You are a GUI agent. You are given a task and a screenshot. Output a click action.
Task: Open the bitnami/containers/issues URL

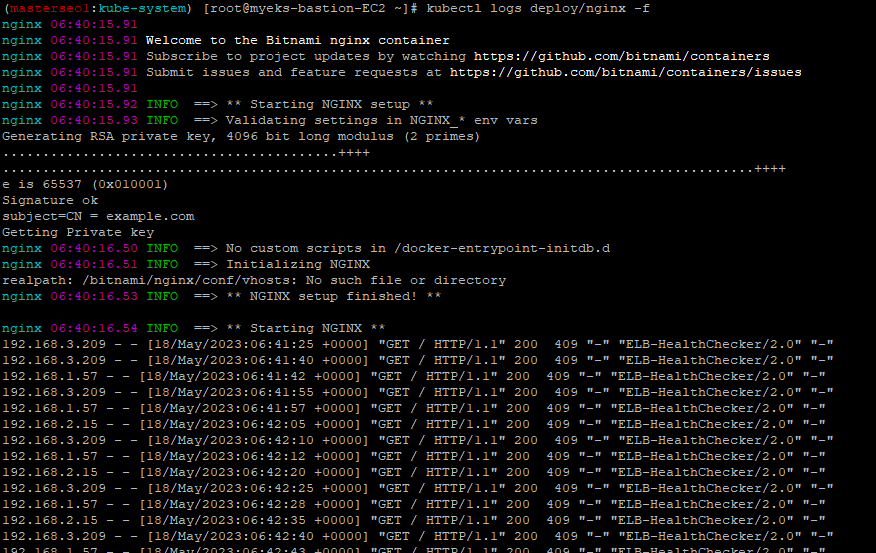pos(625,73)
